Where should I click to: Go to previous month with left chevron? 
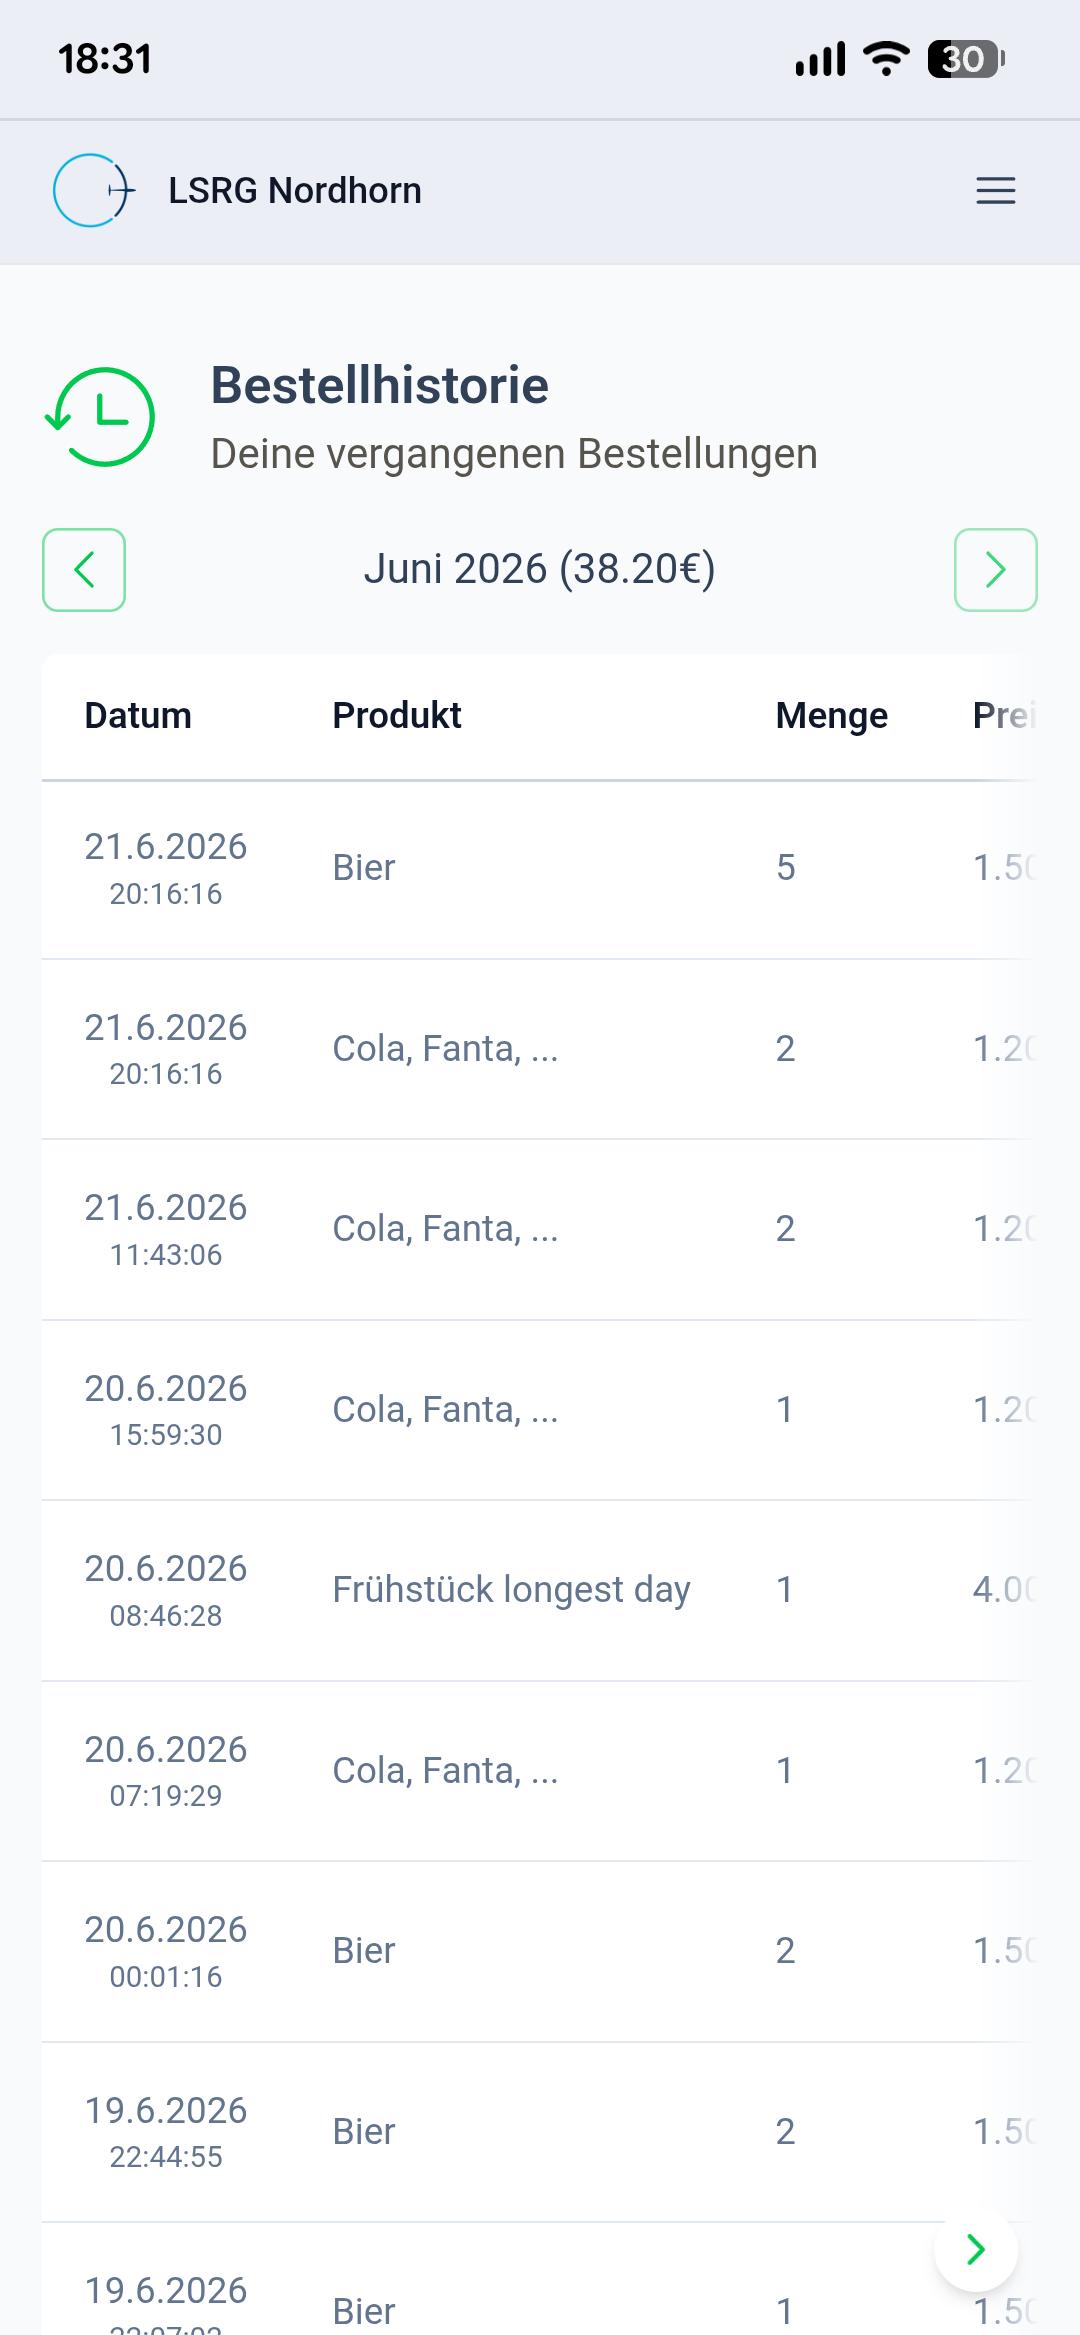84,570
